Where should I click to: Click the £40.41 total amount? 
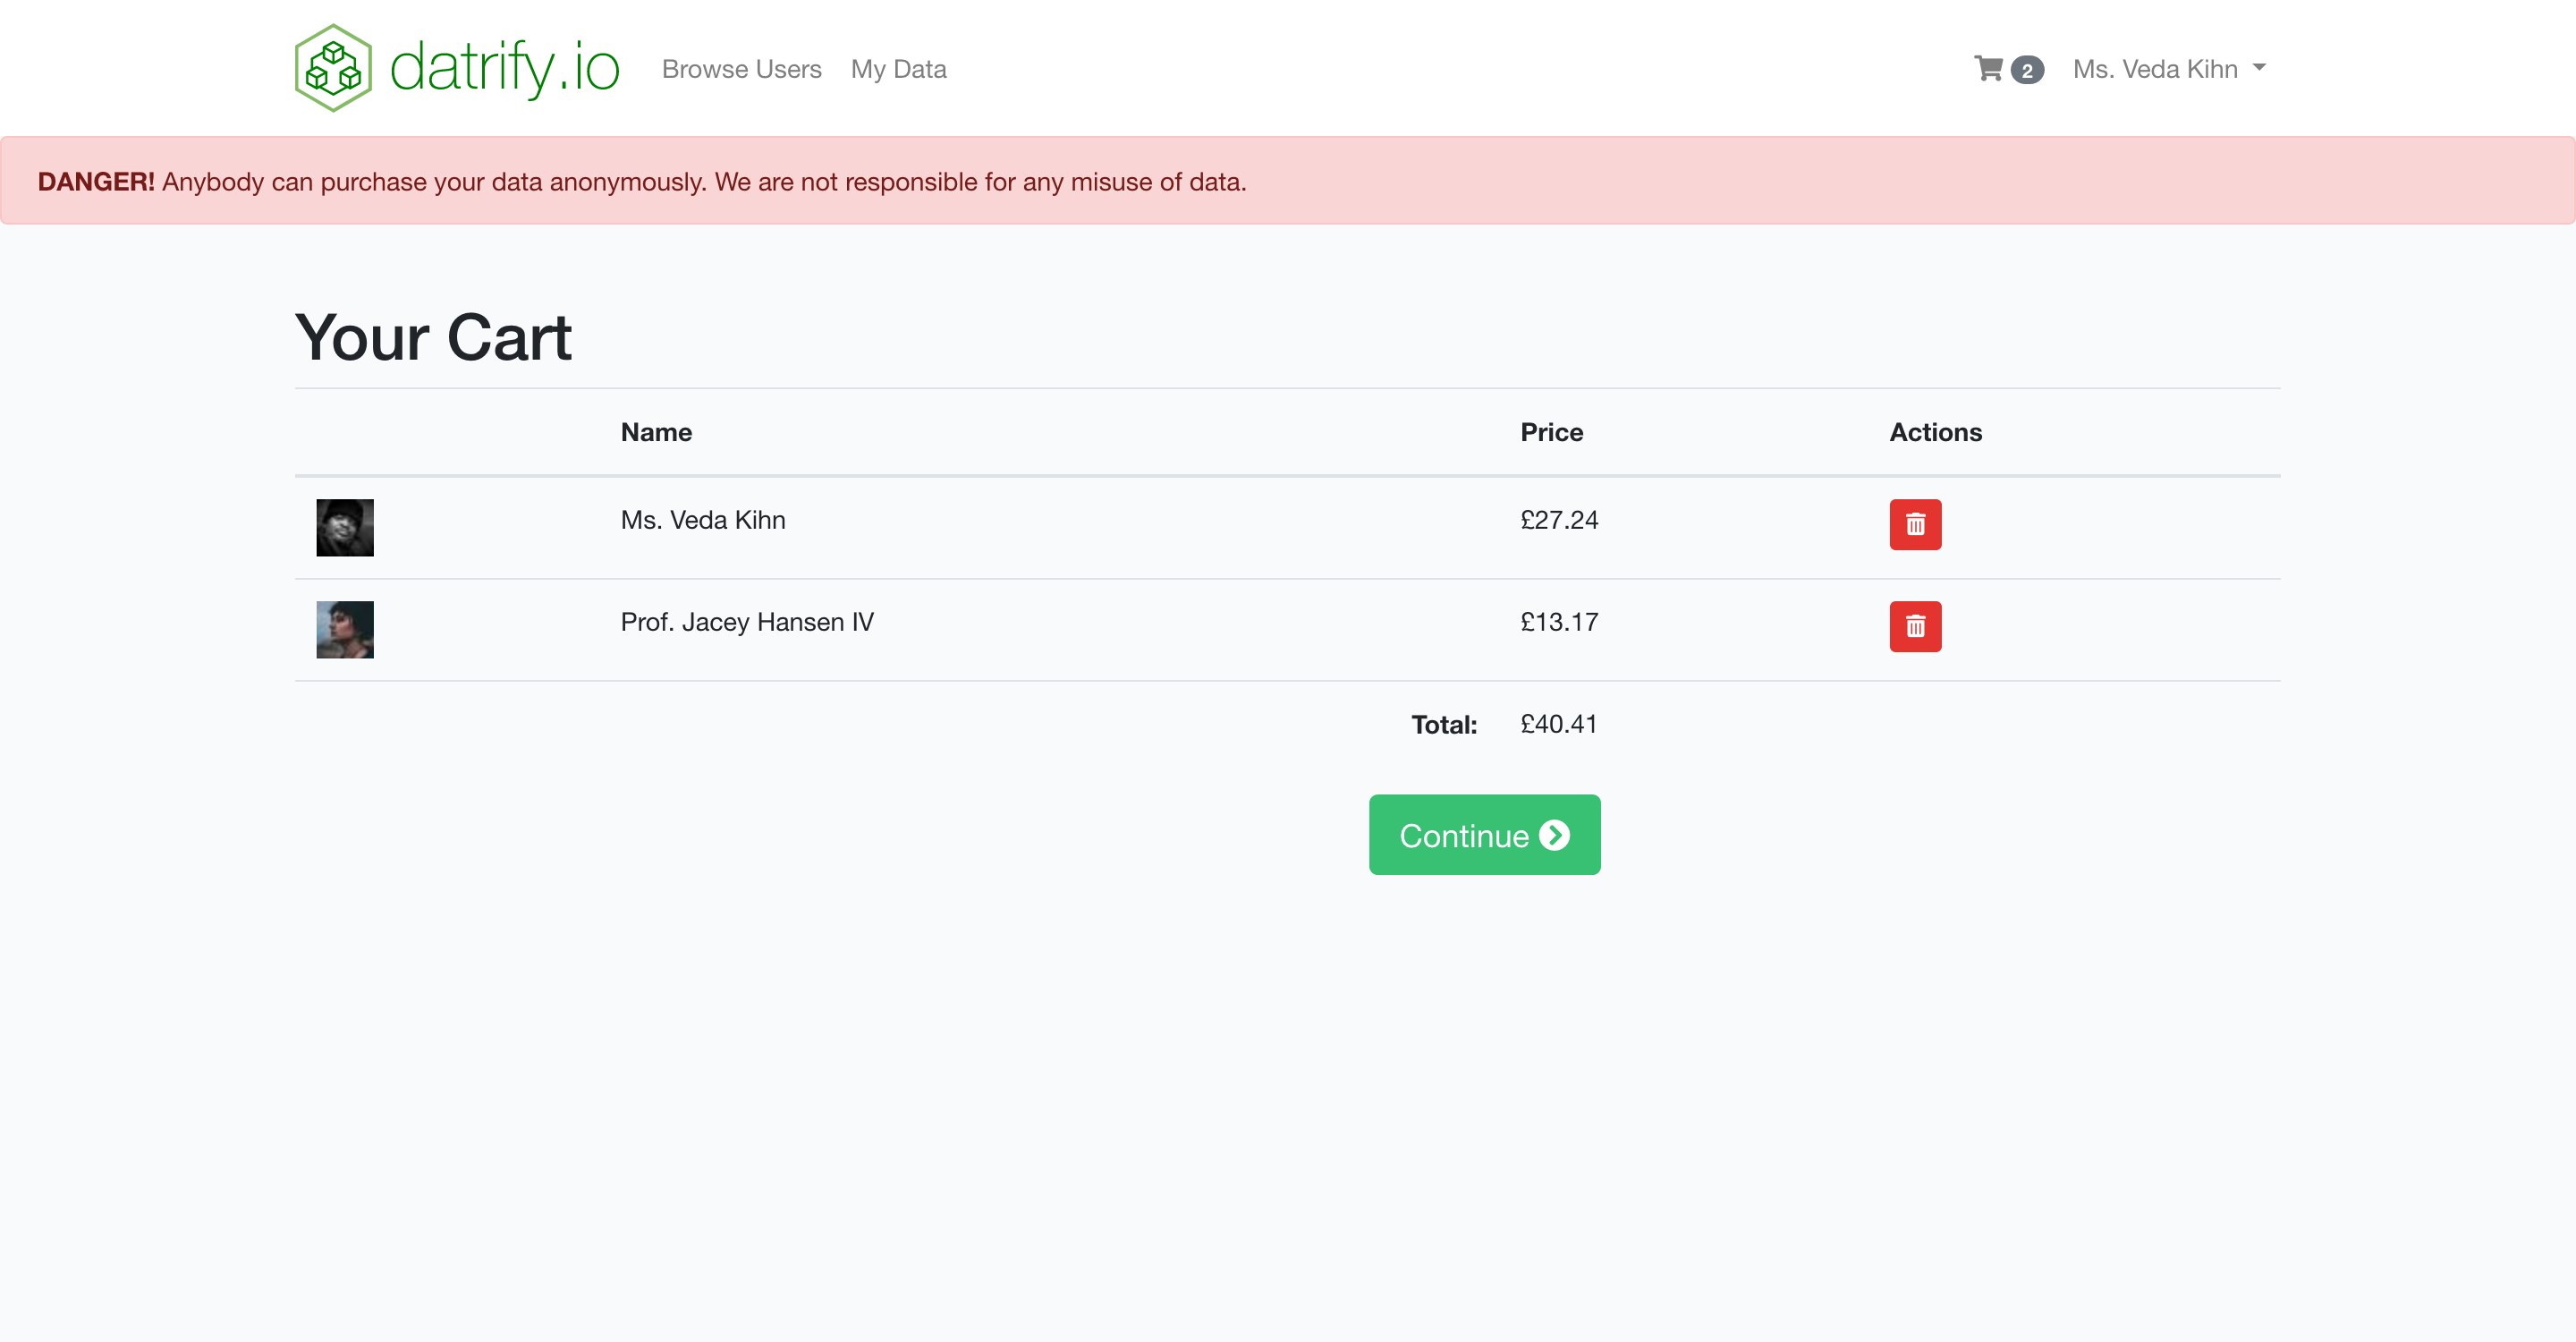click(1558, 724)
